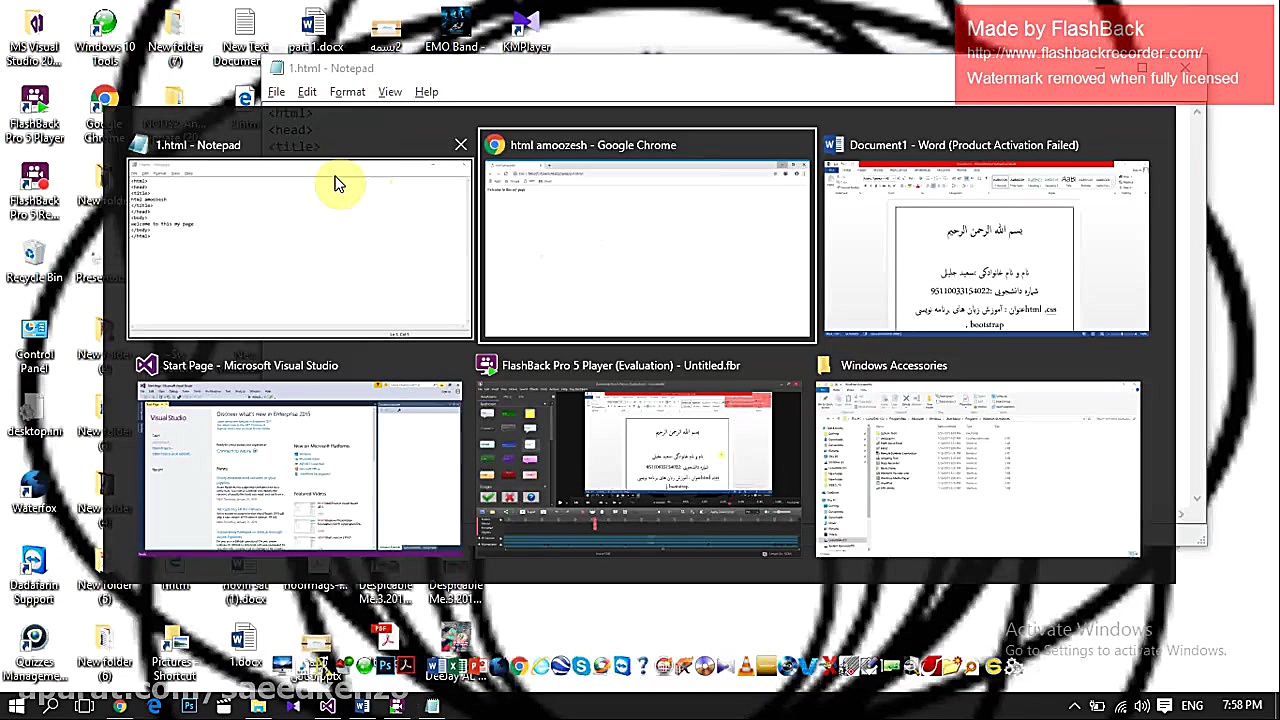Open the battery status tray icon
The image size is (1280, 720).
[x=1097, y=706]
